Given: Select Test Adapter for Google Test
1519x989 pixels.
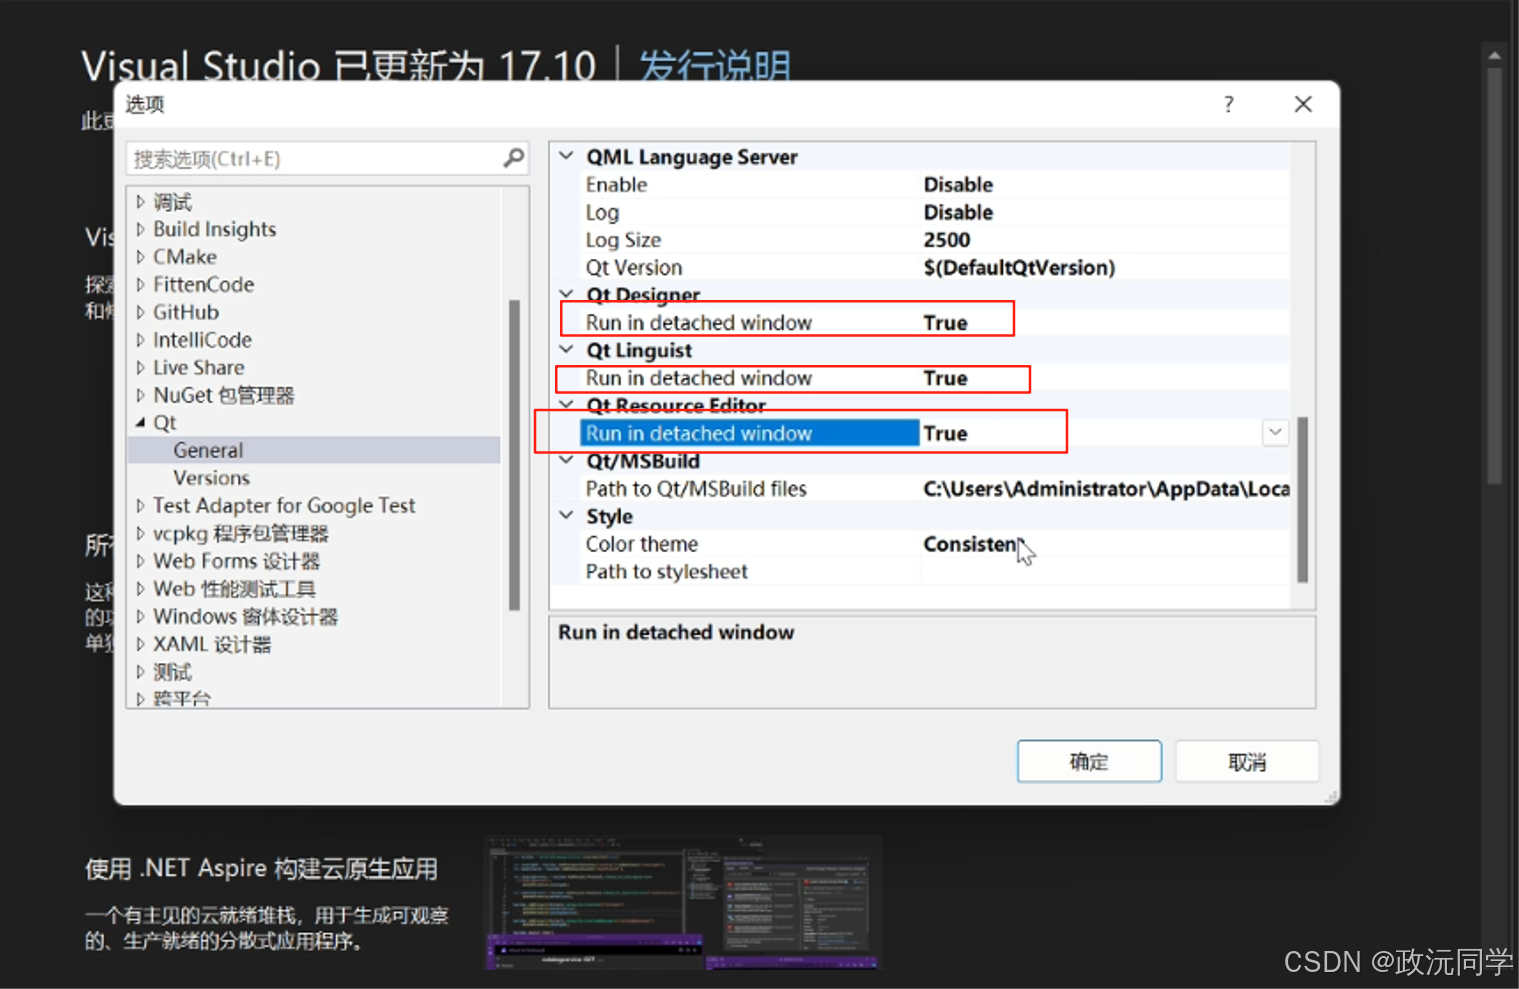Looking at the screenshot, I should click(284, 506).
